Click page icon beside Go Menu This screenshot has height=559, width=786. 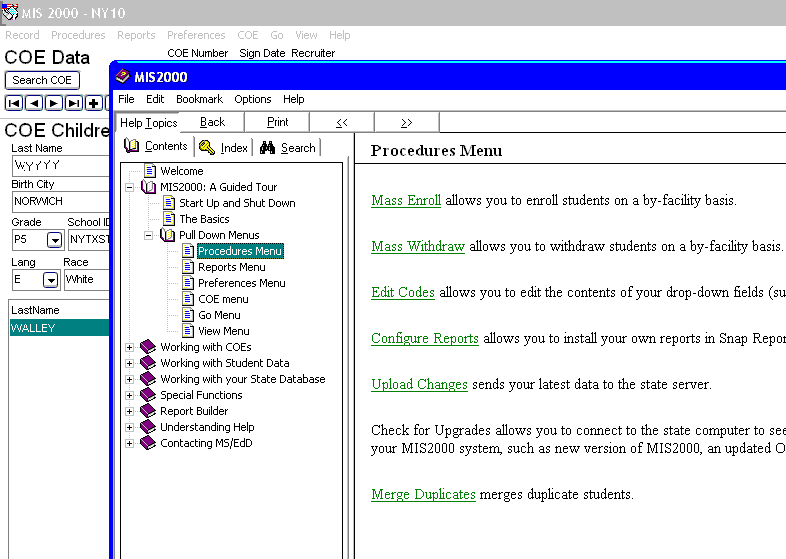coord(188,315)
